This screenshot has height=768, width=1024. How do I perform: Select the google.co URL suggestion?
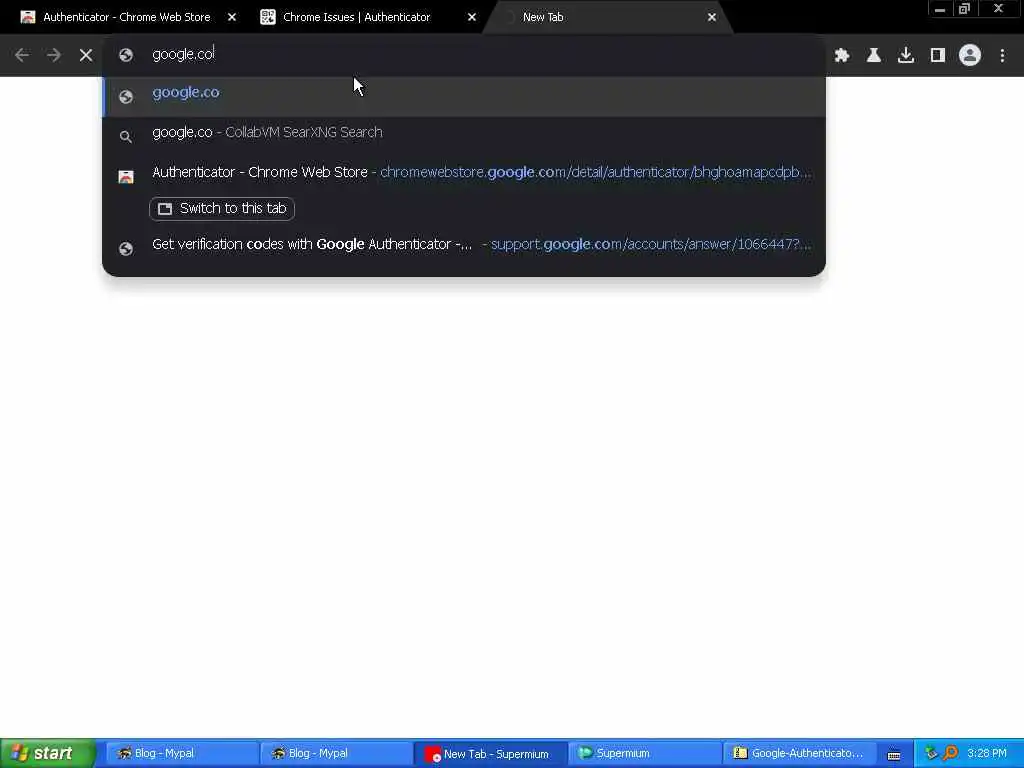click(x=464, y=95)
